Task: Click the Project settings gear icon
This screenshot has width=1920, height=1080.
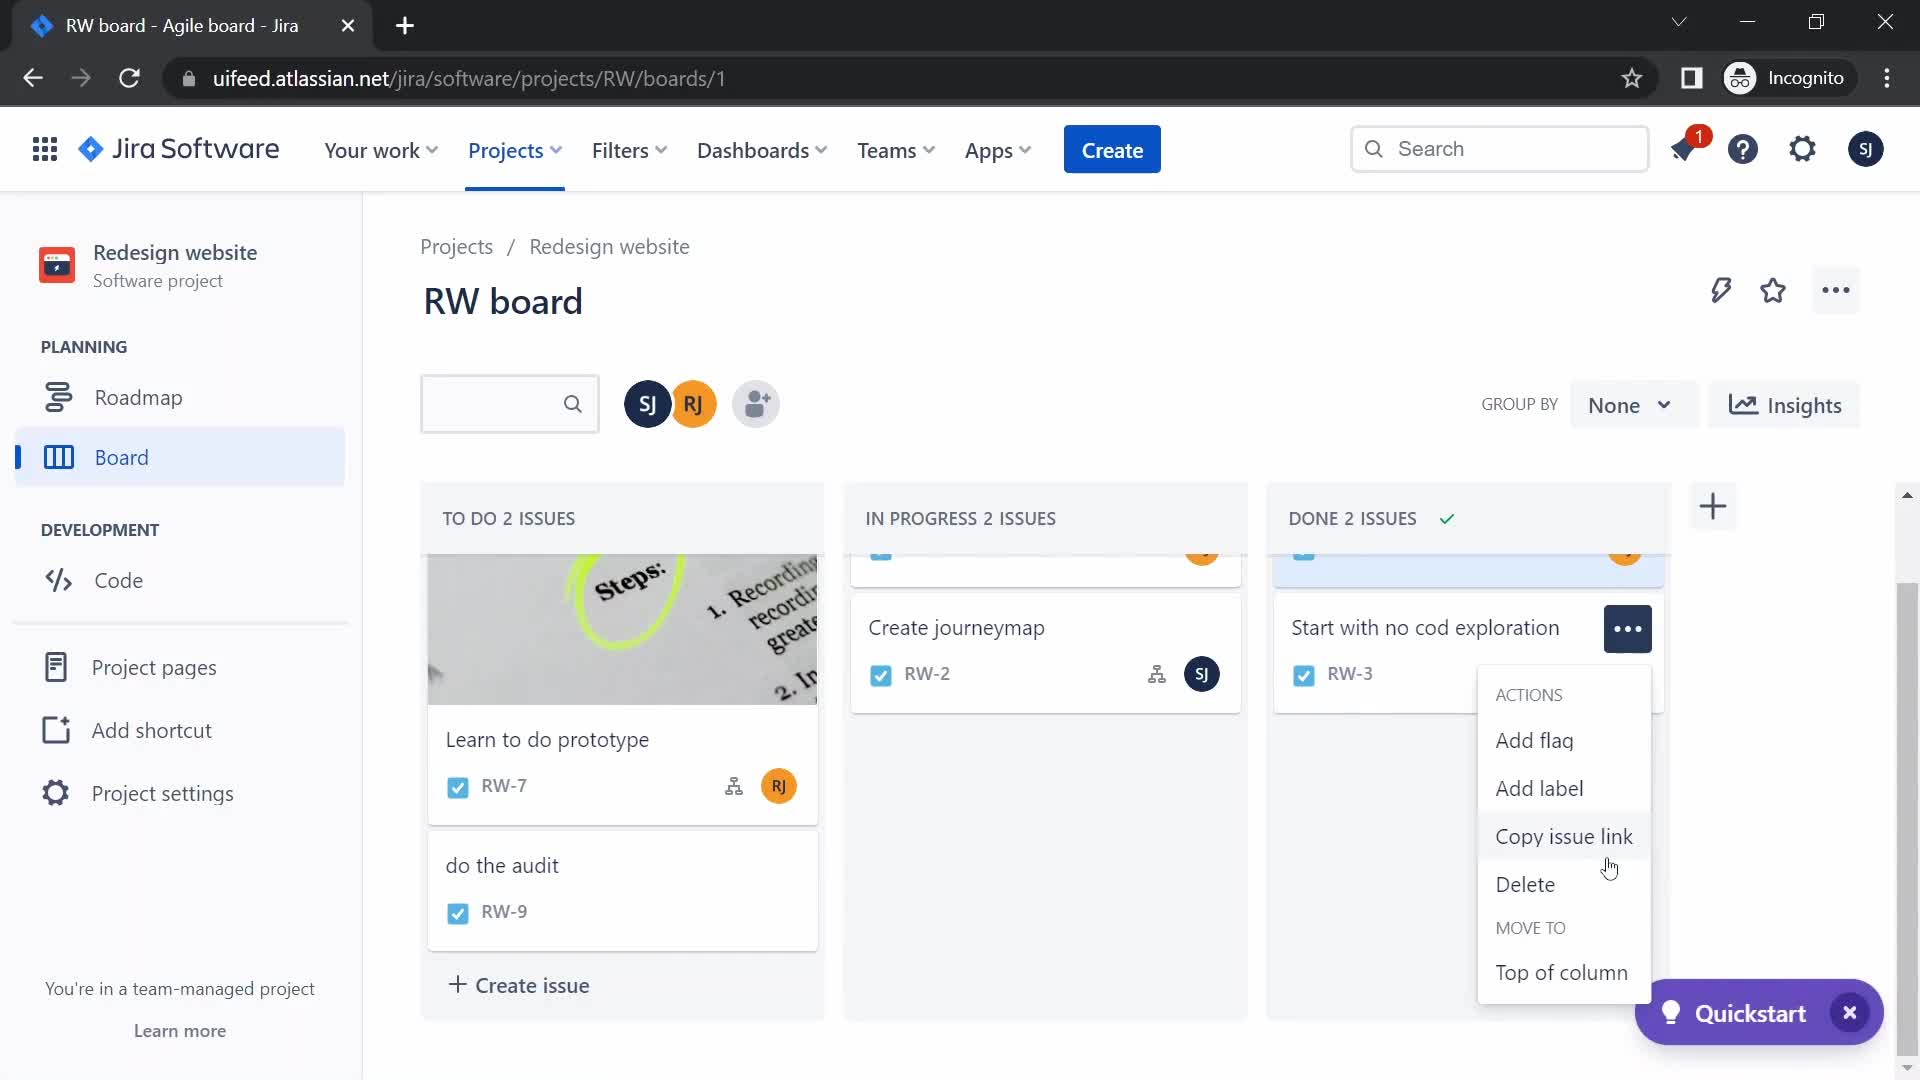Action: point(55,794)
